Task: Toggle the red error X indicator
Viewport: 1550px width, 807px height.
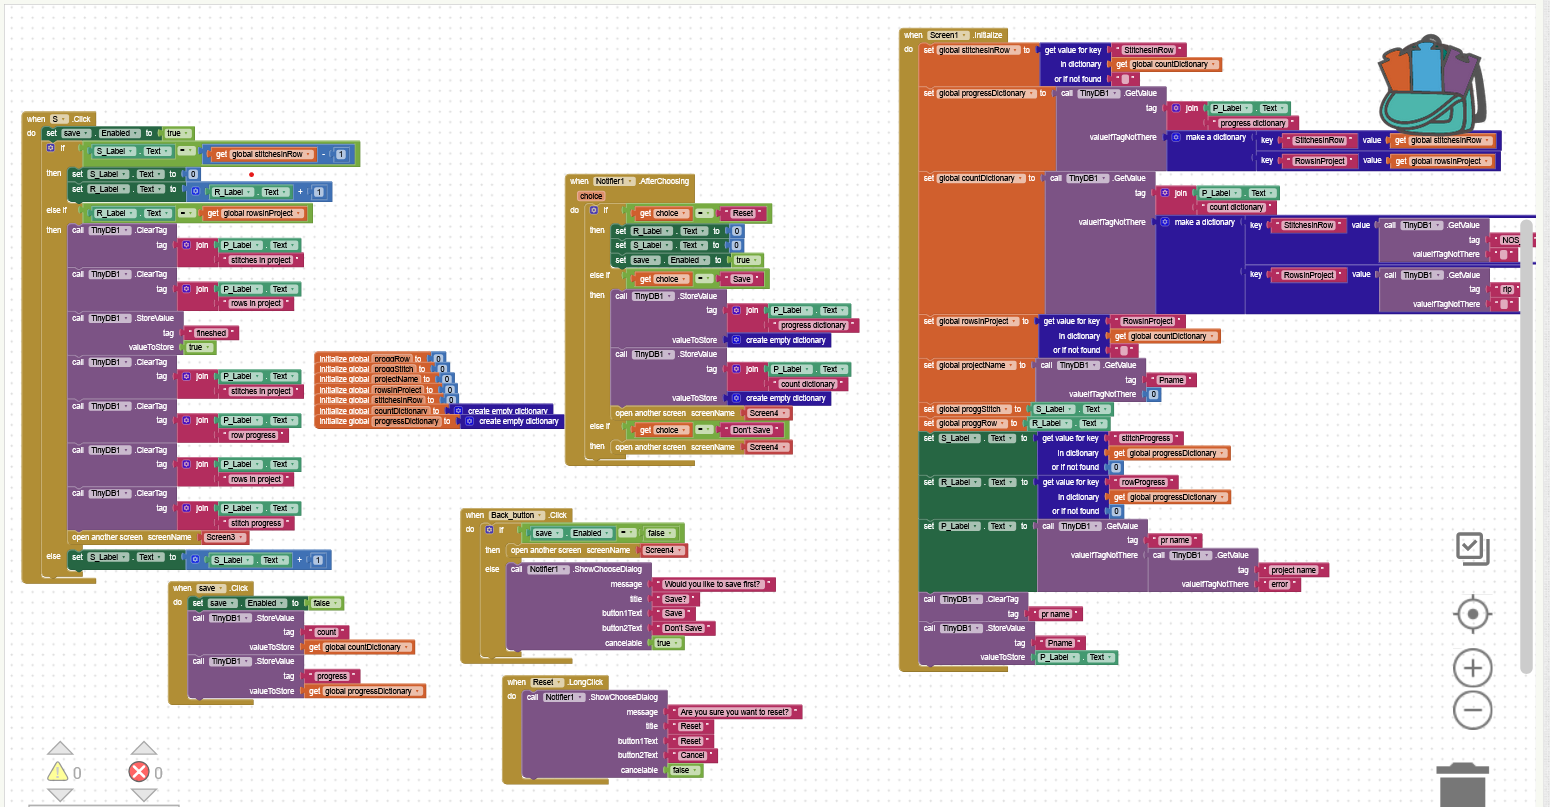Action: 139,772
